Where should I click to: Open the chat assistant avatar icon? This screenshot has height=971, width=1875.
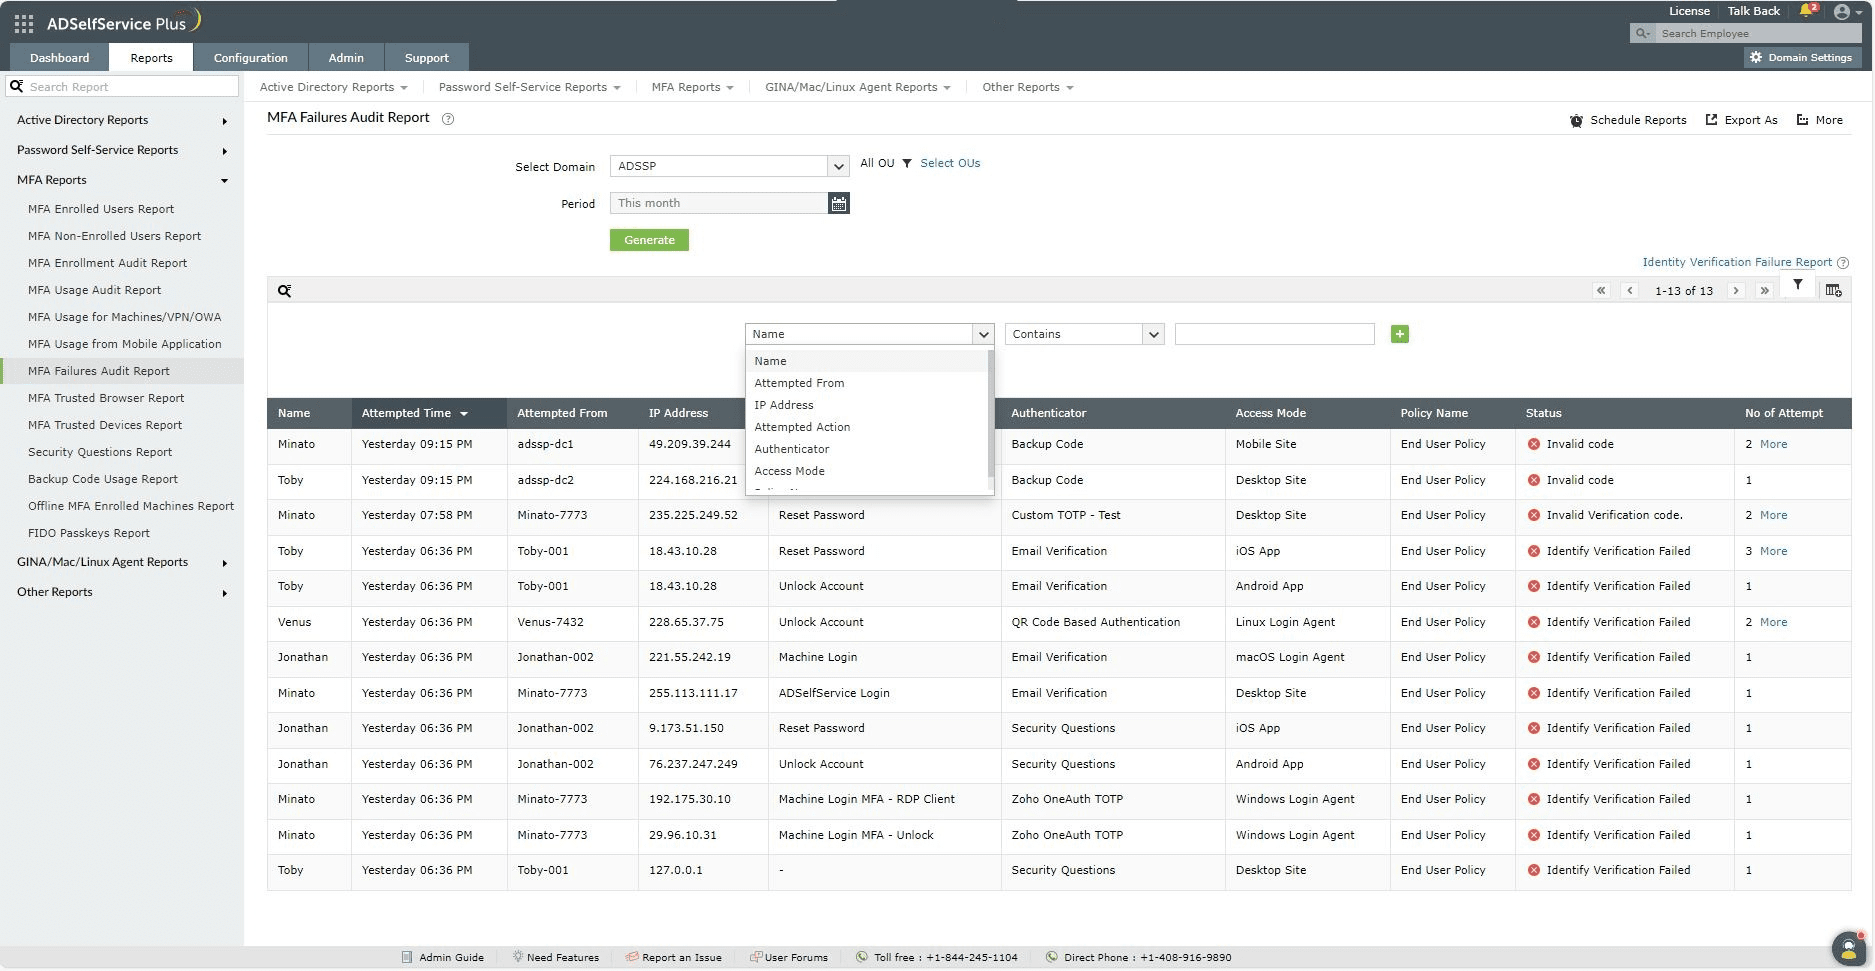(1848, 946)
